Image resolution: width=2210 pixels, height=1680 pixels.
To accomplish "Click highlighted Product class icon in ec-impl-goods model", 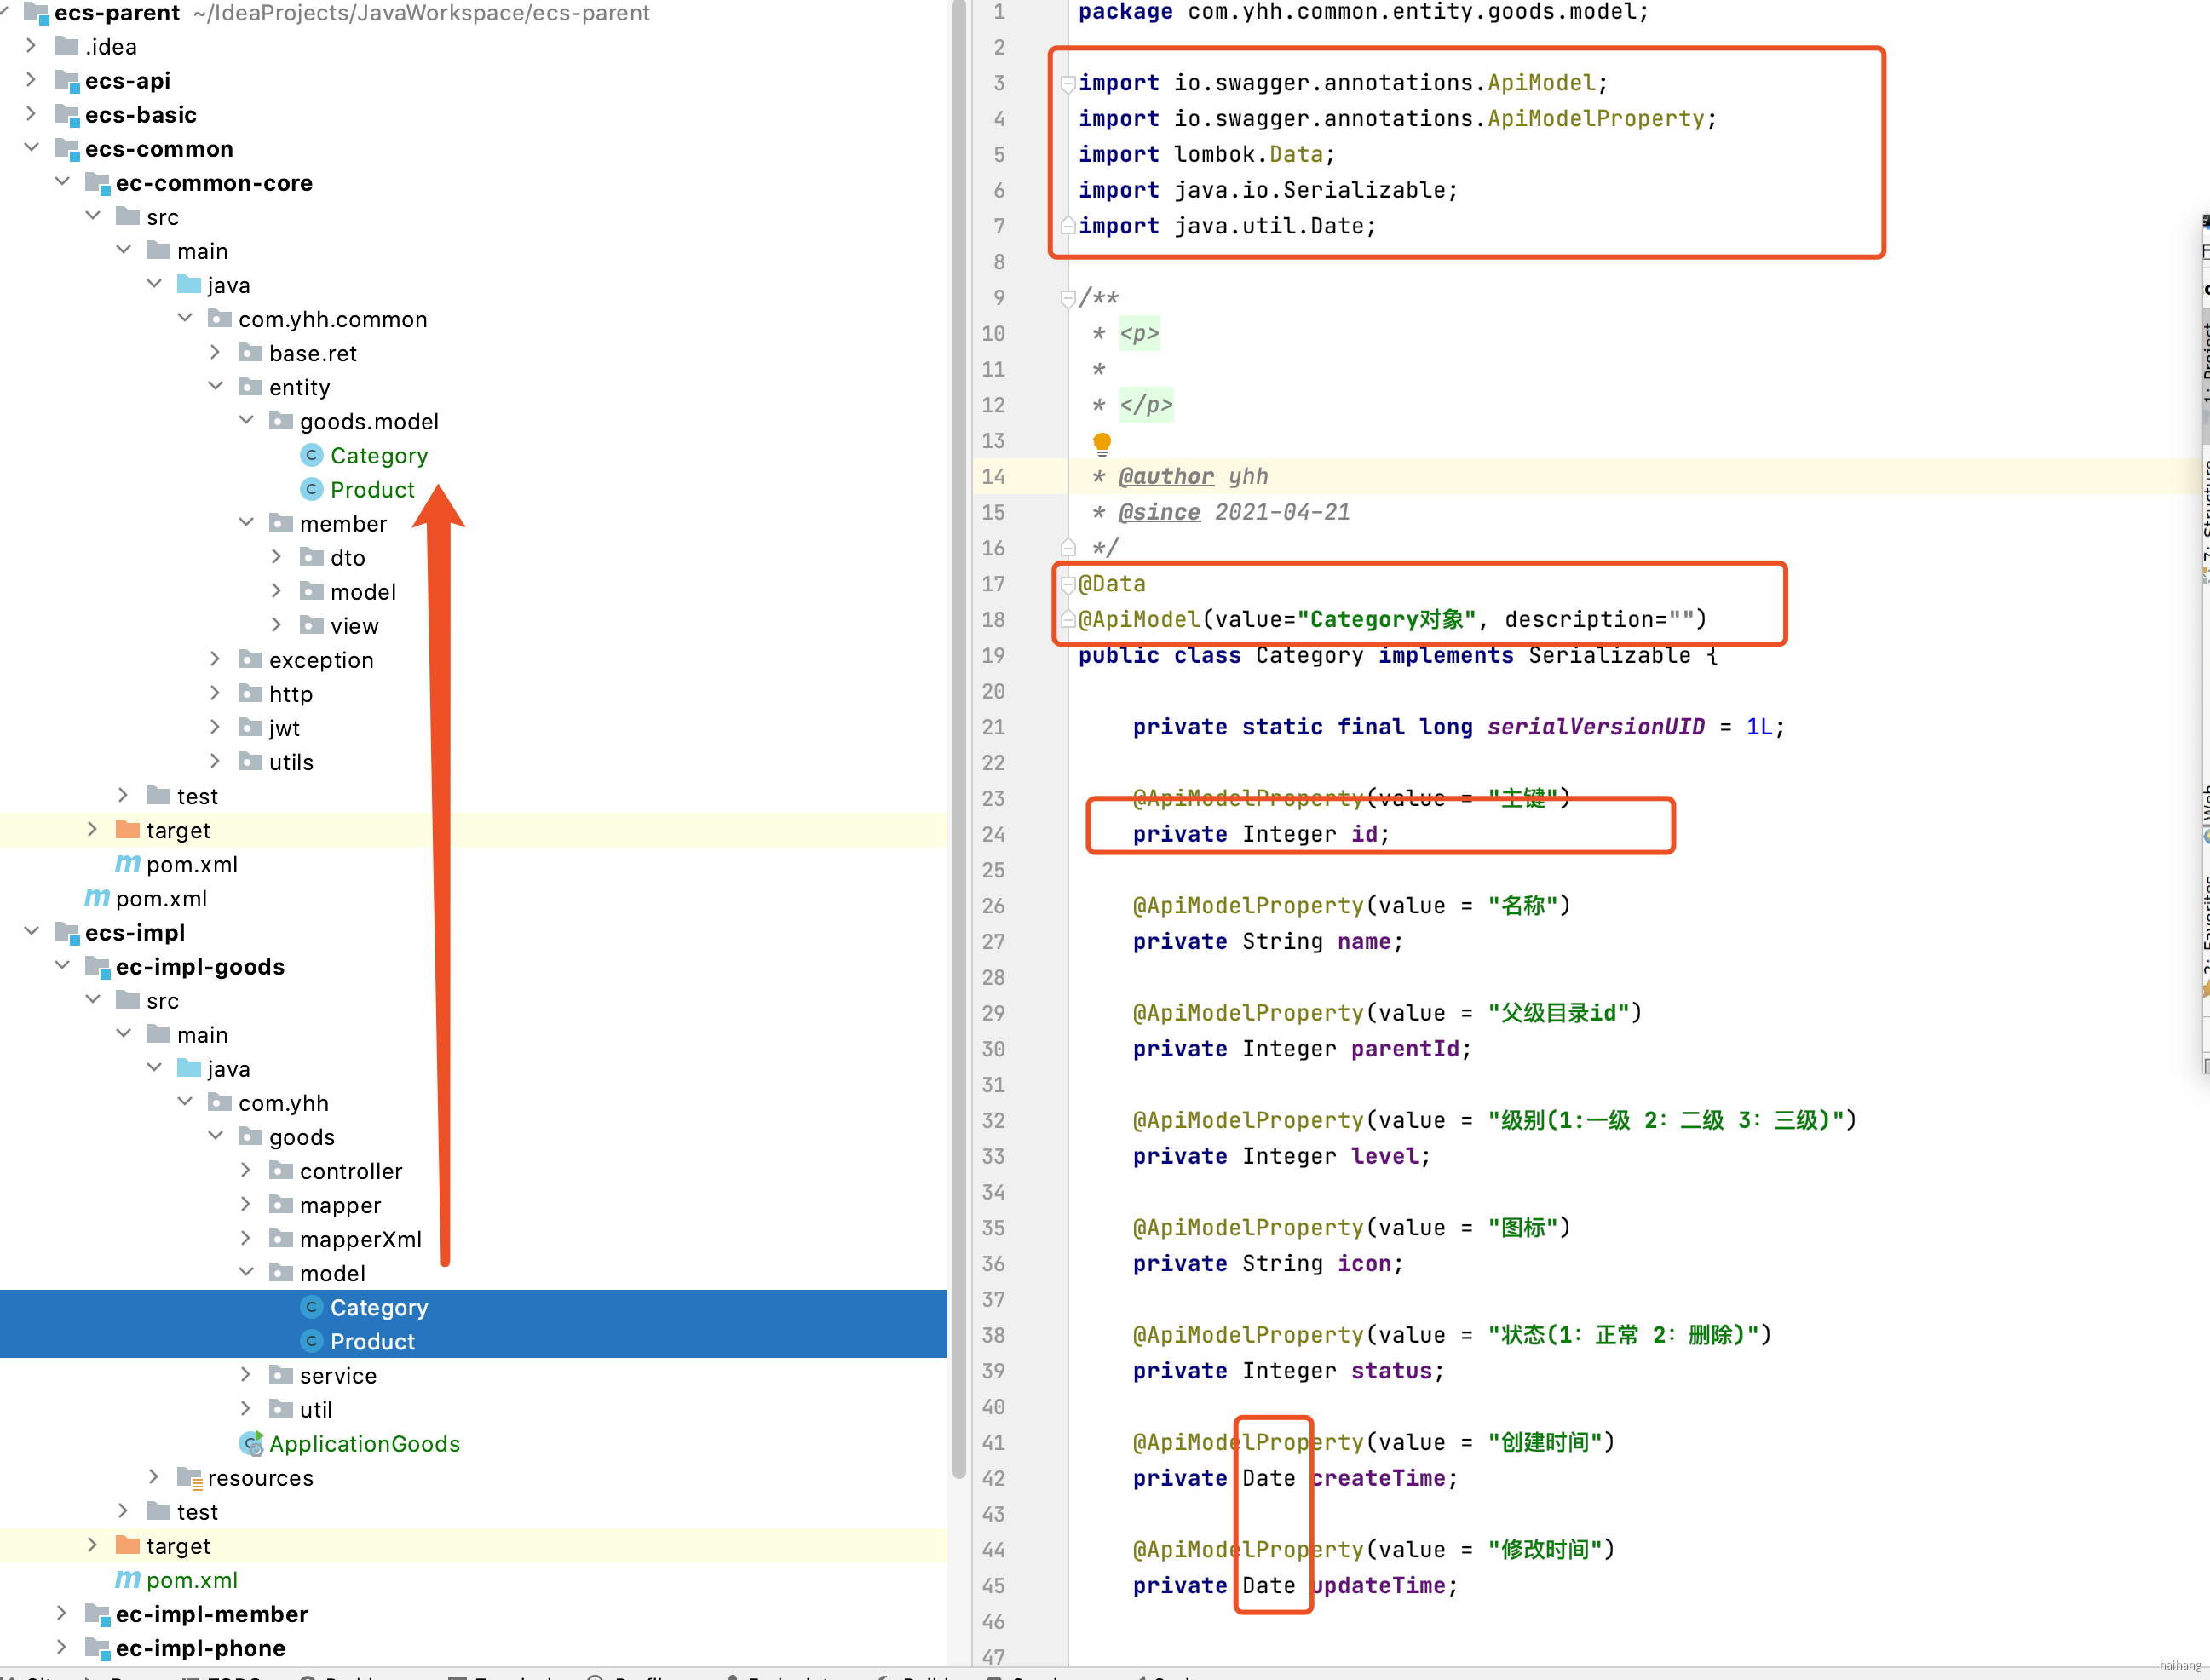I will [x=312, y=1342].
